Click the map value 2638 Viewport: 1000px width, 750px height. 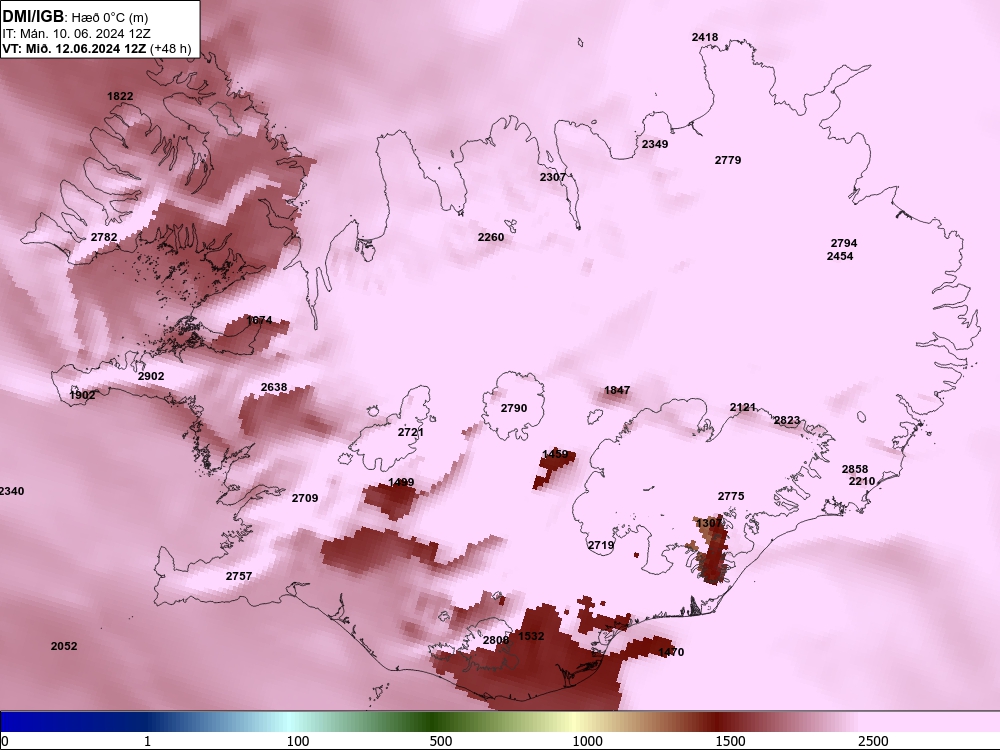(274, 387)
